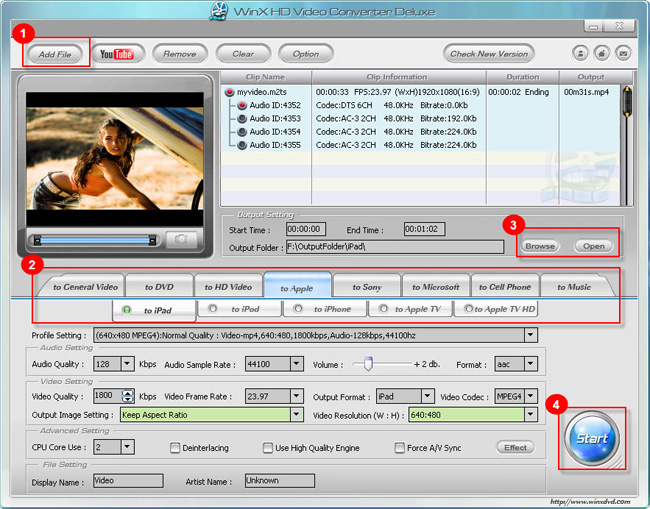Click the snapshot camera button under preview
Viewport: 650px width, 509px height.
181,239
